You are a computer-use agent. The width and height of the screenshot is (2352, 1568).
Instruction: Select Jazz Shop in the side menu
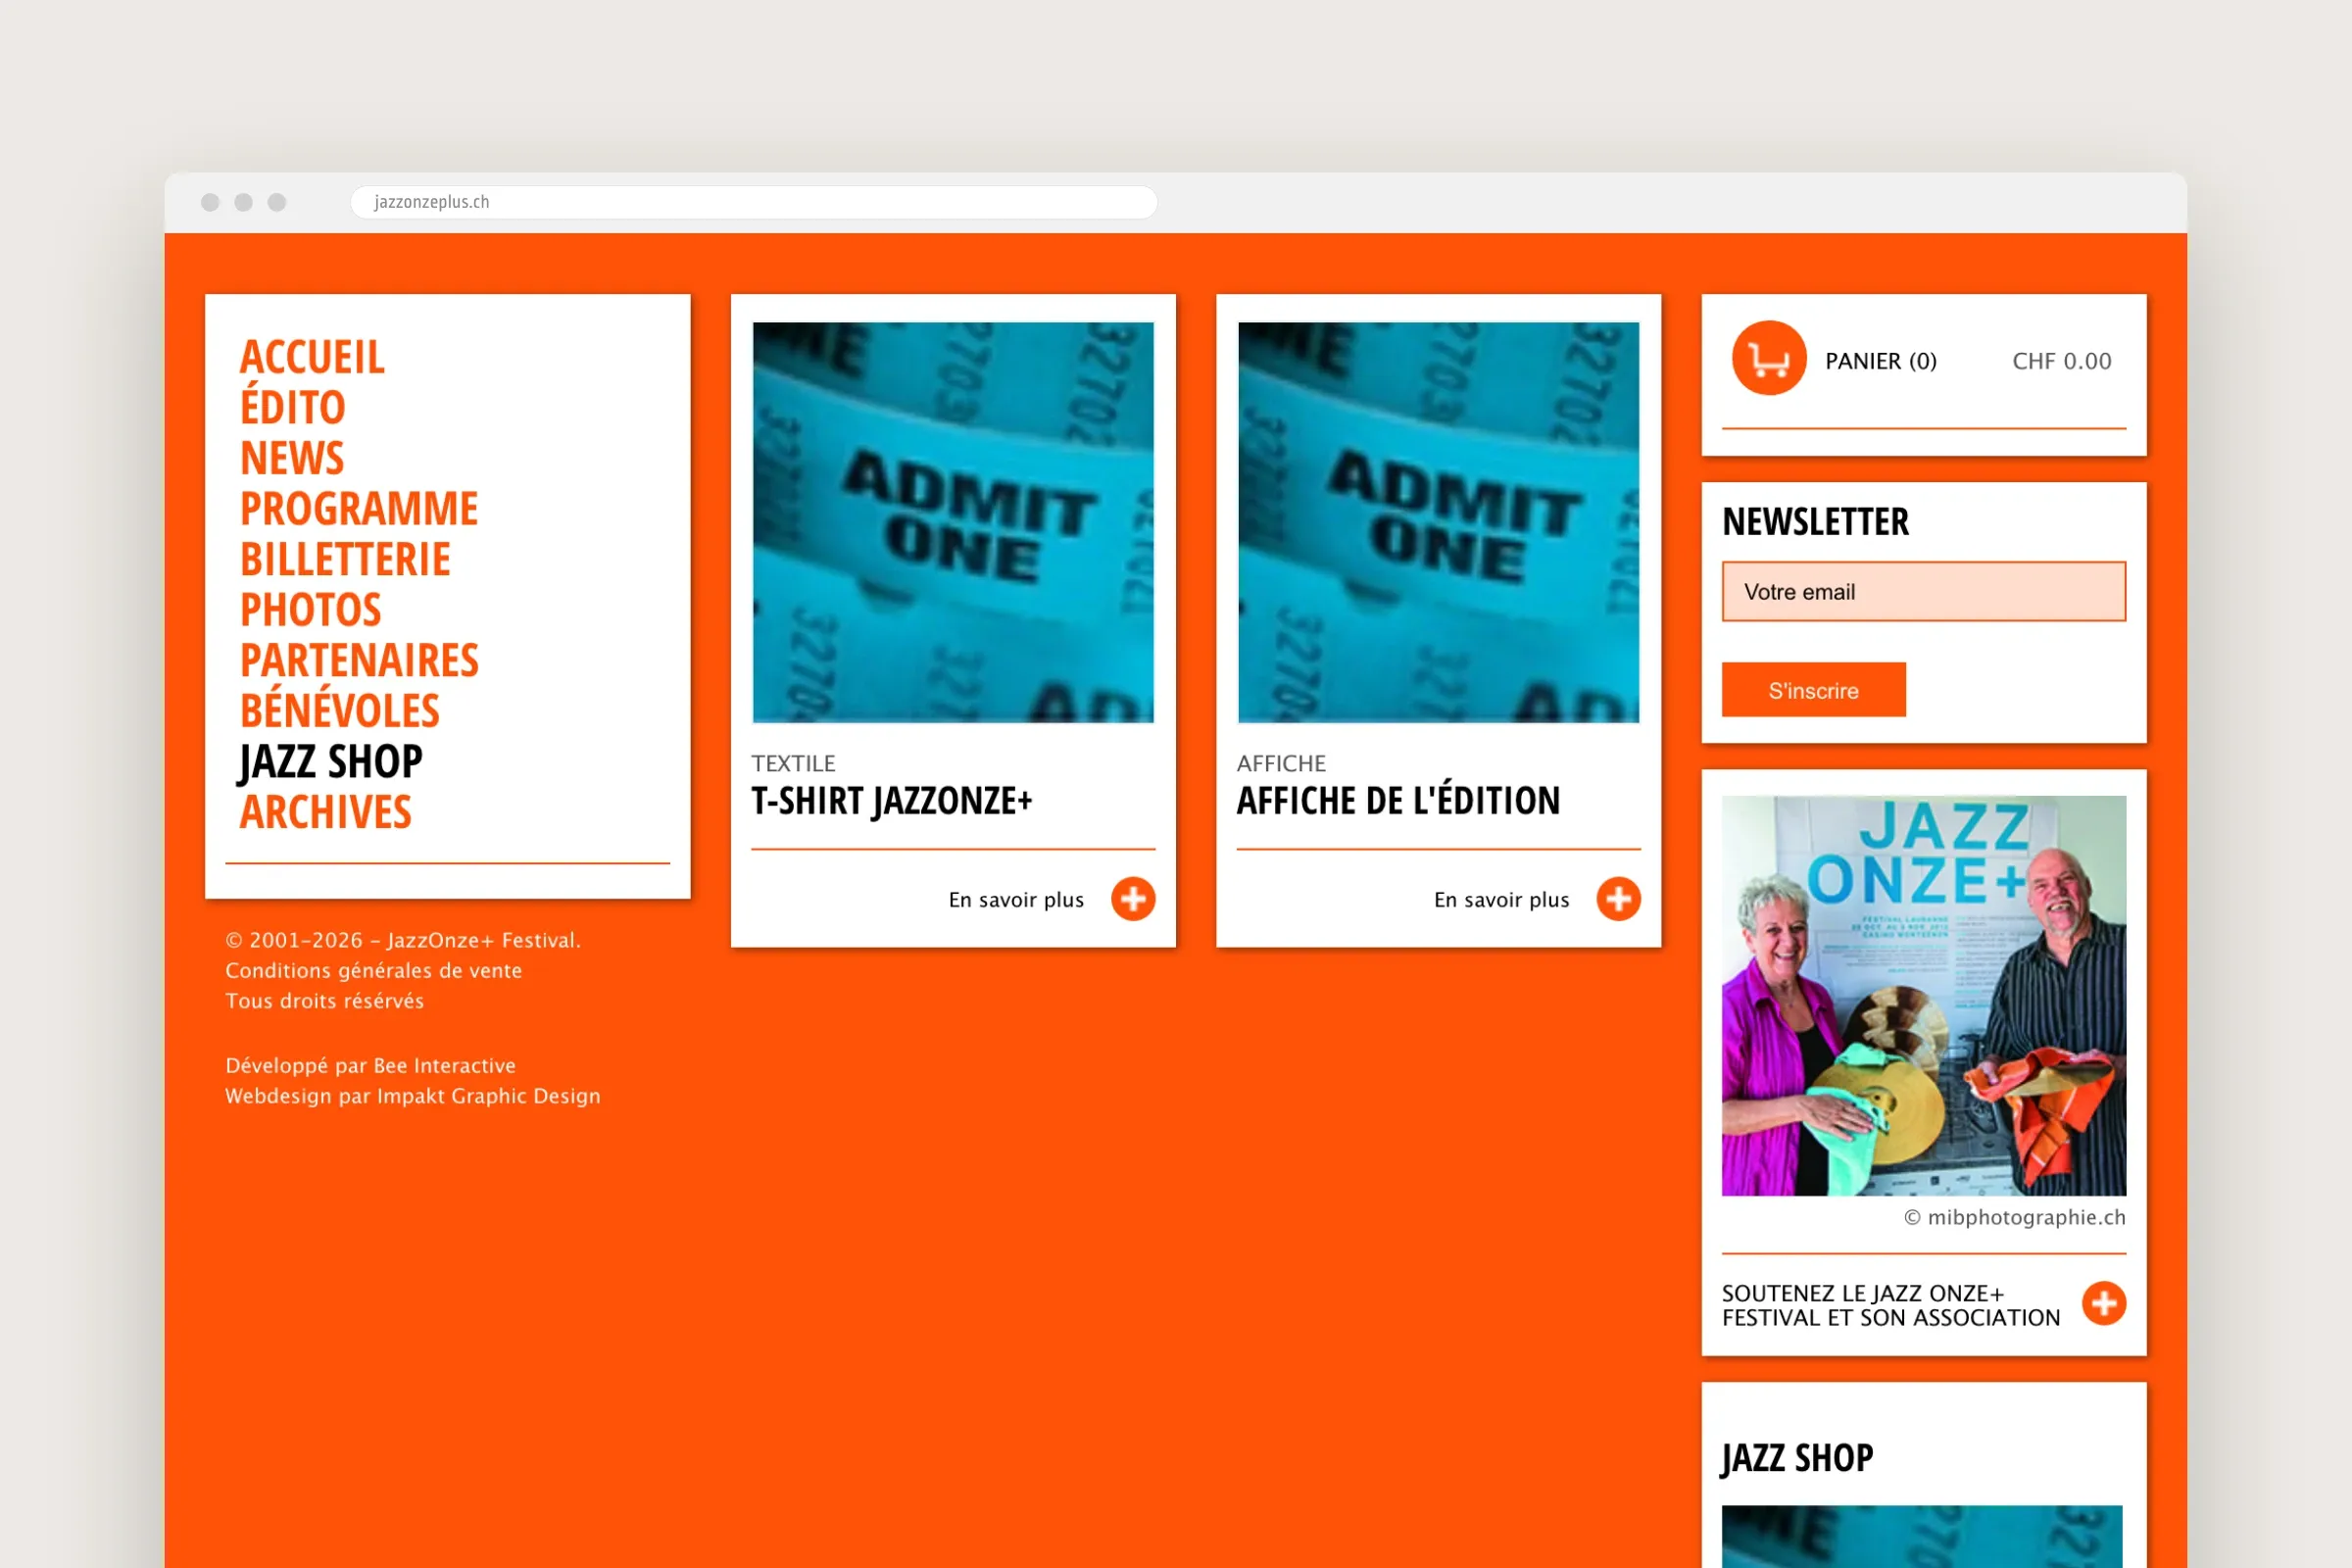coord(331,763)
